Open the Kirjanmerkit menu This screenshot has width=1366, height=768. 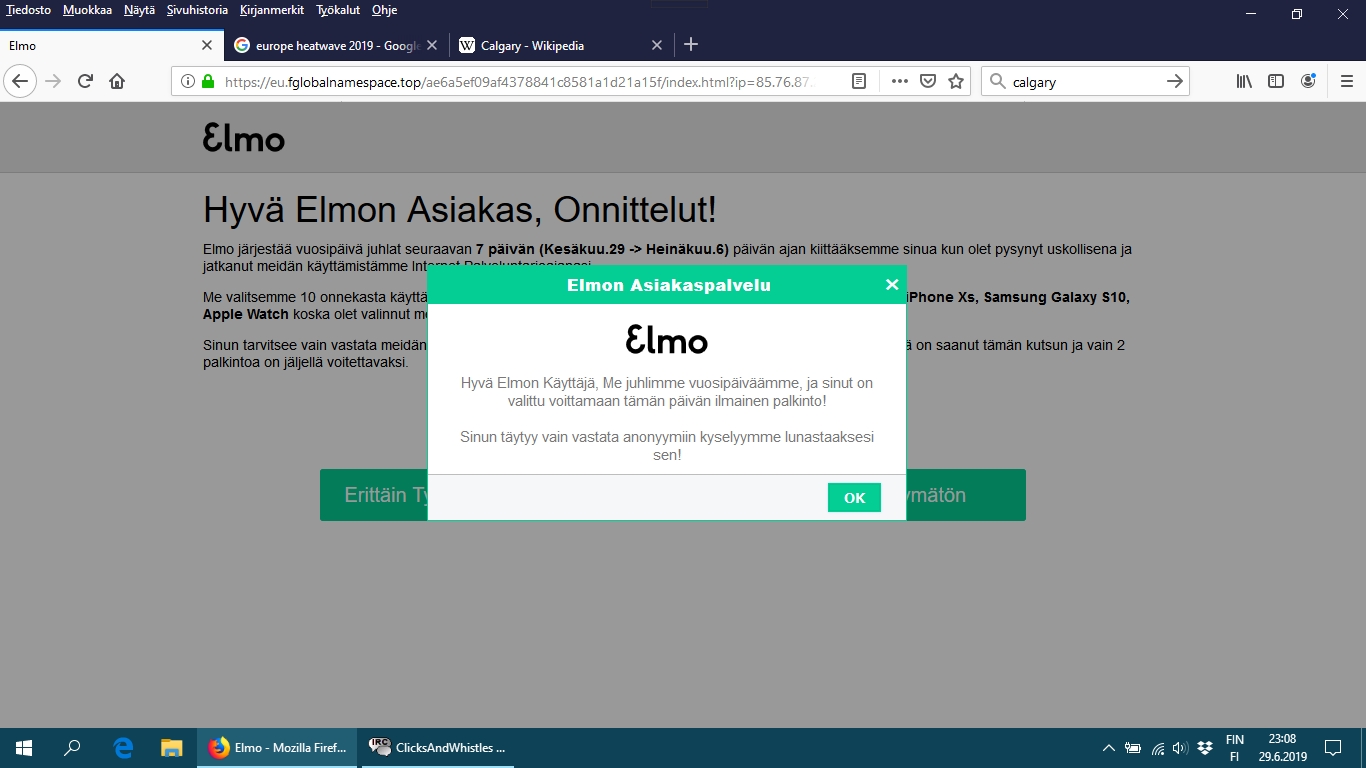pos(272,10)
